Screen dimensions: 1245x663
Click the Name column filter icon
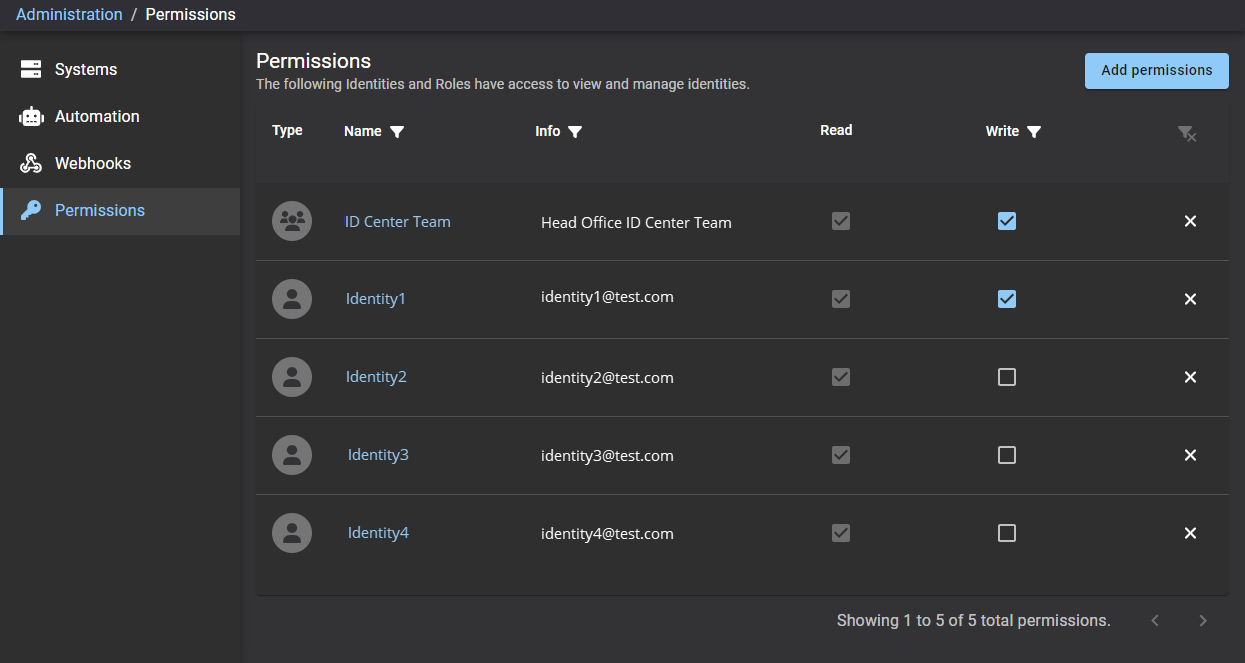397,132
